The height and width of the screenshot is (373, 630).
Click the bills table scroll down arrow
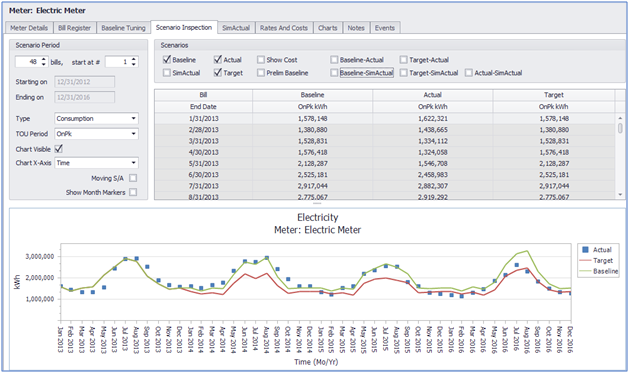[x=621, y=195]
